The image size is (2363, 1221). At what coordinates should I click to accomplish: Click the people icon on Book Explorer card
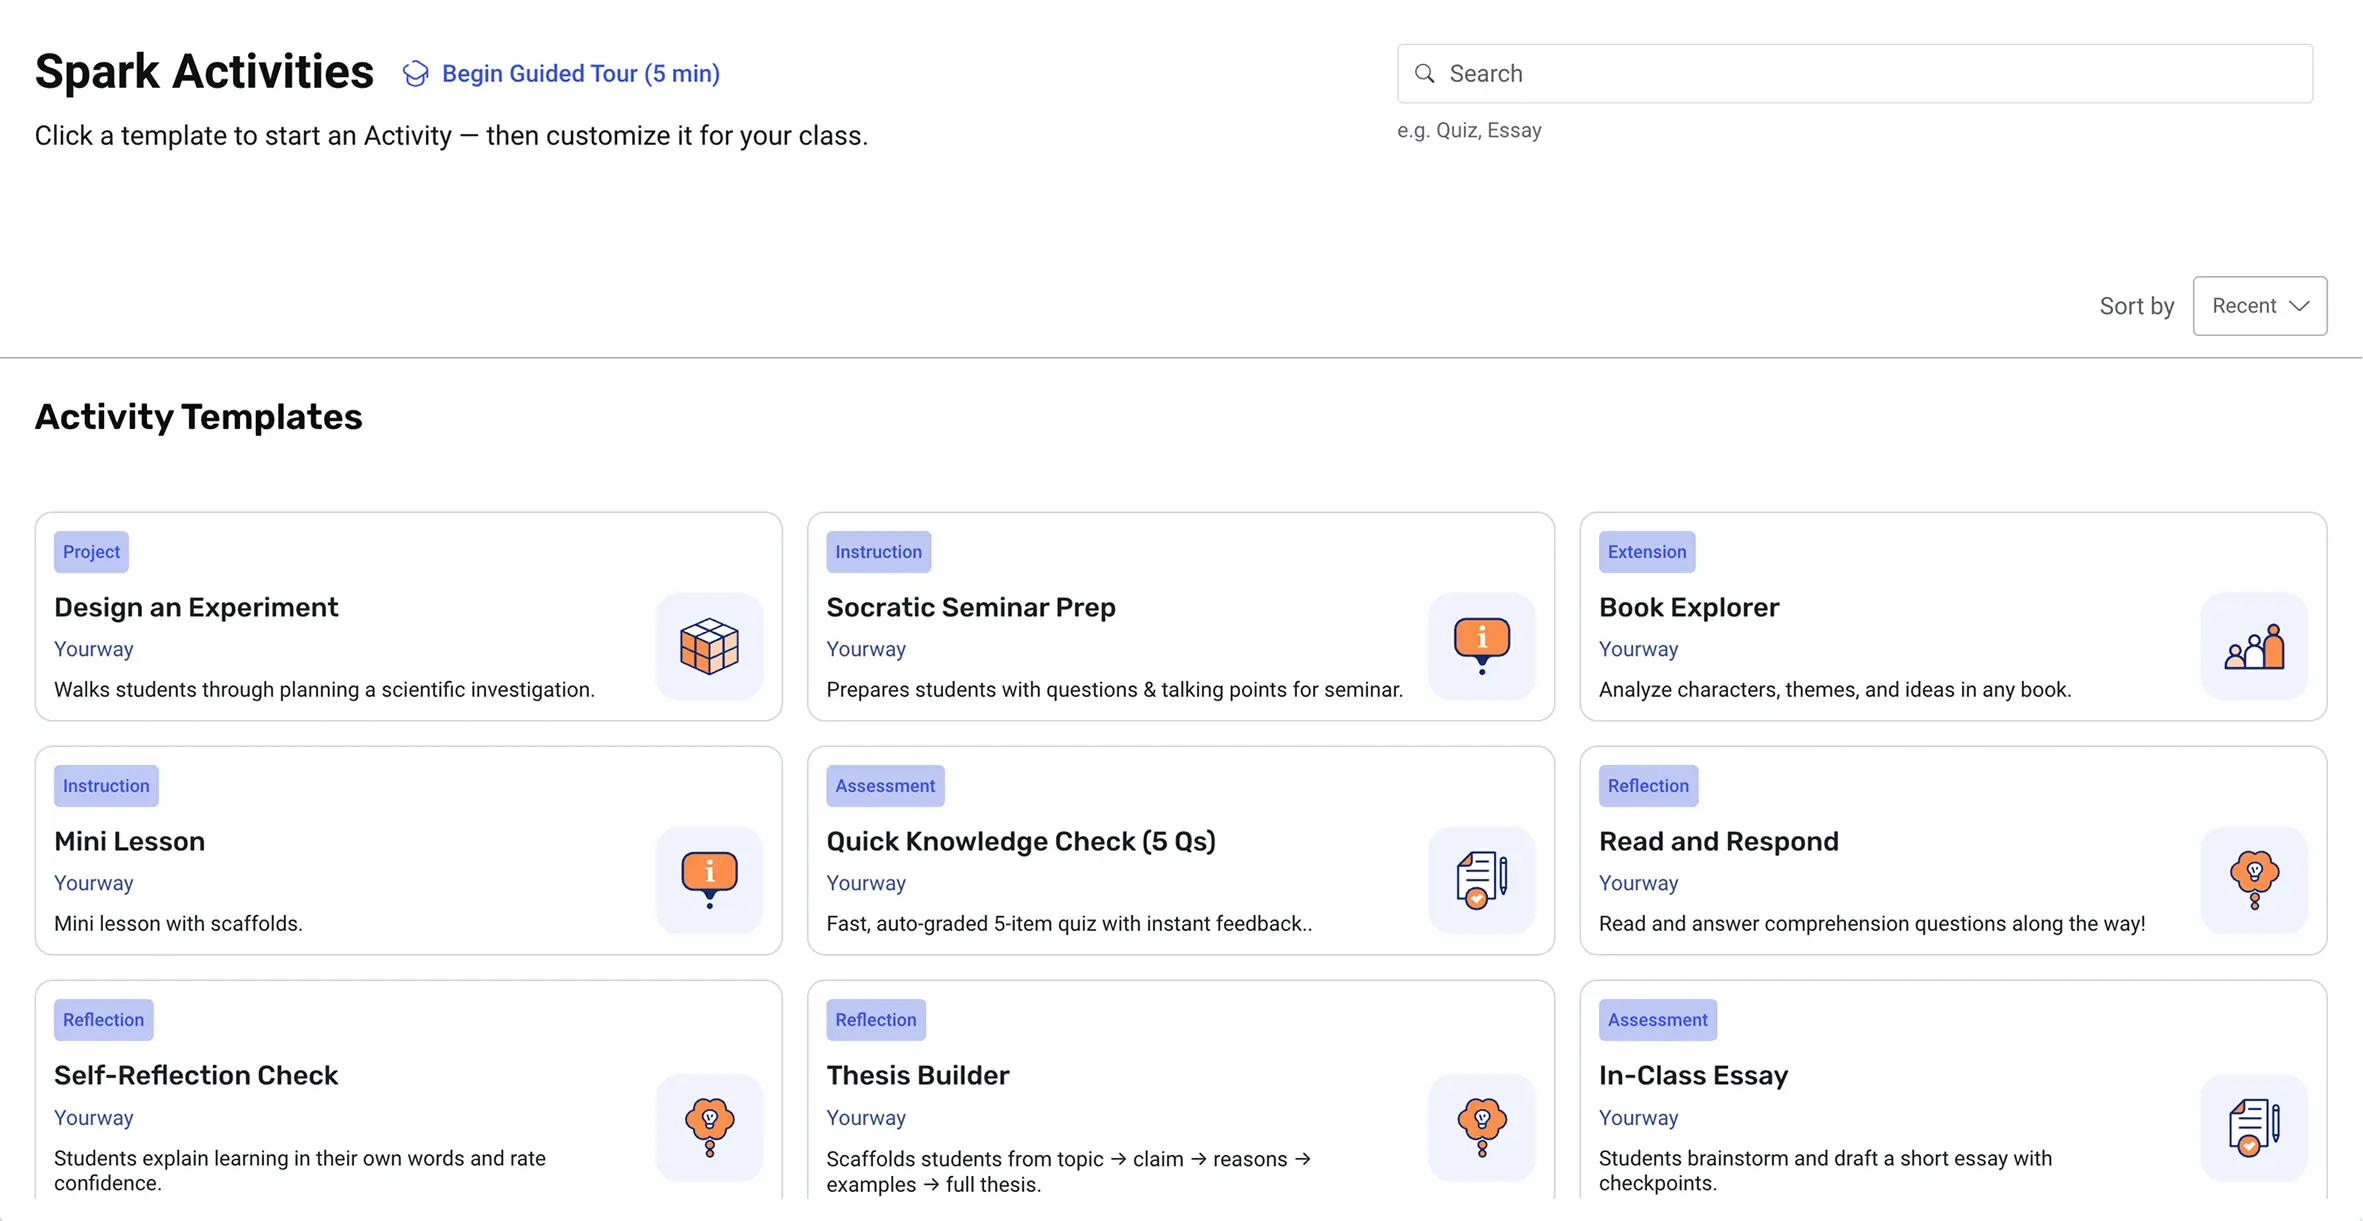point(2254,646)
